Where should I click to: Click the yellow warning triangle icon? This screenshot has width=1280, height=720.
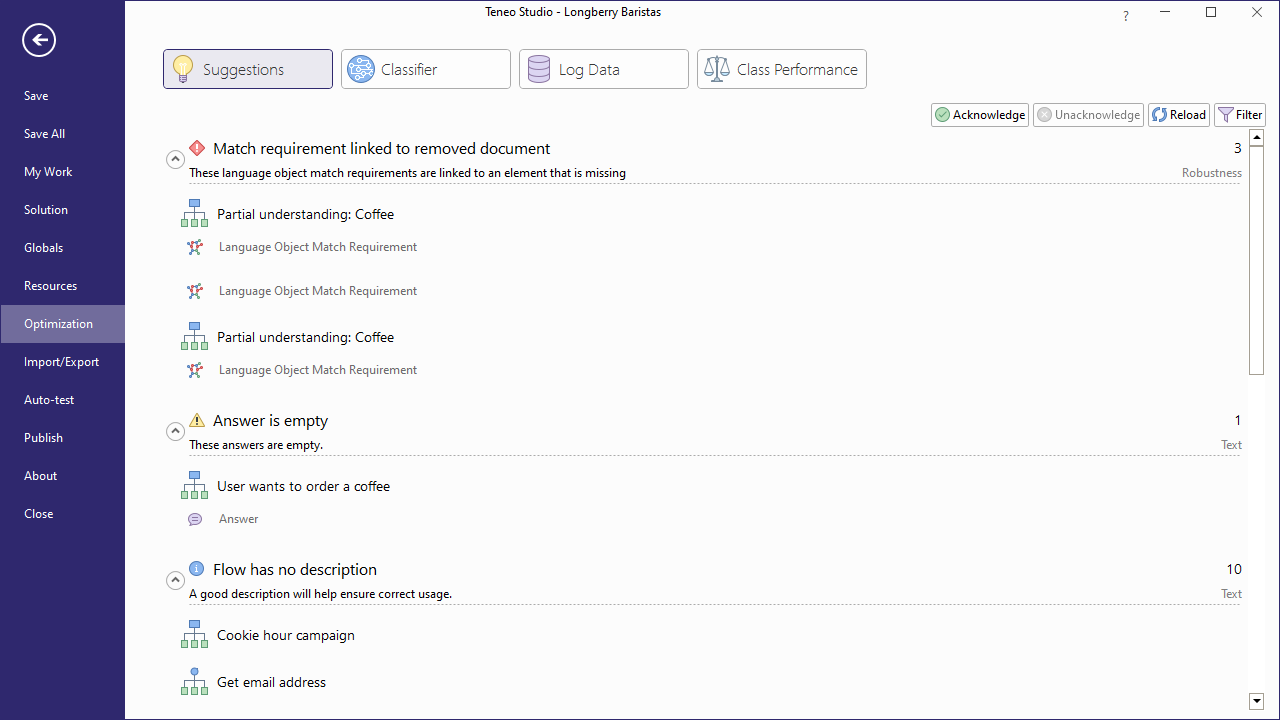197,421
